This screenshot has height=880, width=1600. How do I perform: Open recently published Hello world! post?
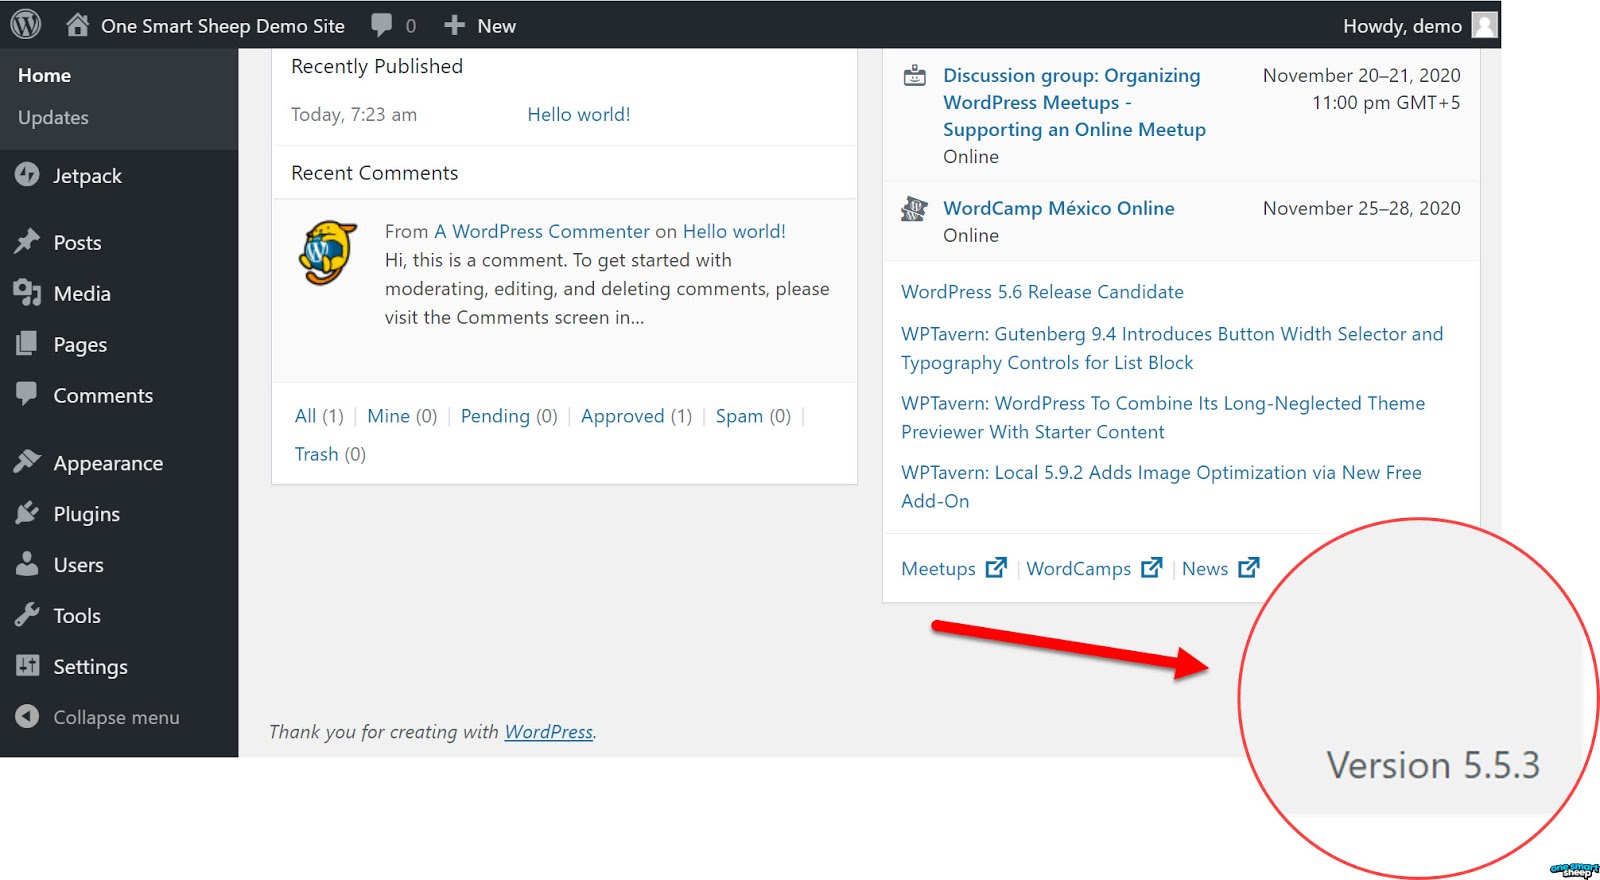tap(579, 114)
